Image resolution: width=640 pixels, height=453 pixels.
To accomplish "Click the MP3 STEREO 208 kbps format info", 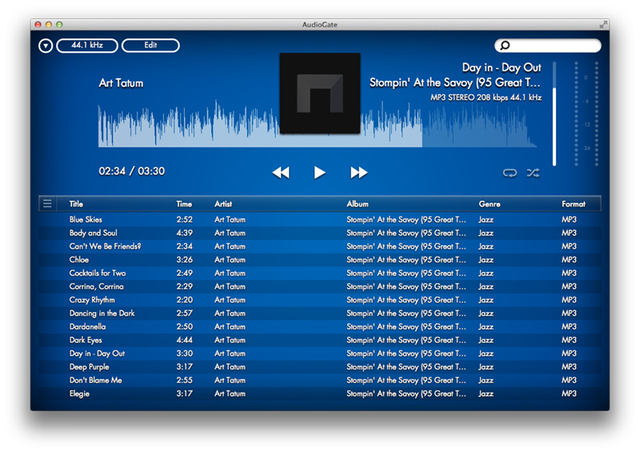I will click(486, 98).
